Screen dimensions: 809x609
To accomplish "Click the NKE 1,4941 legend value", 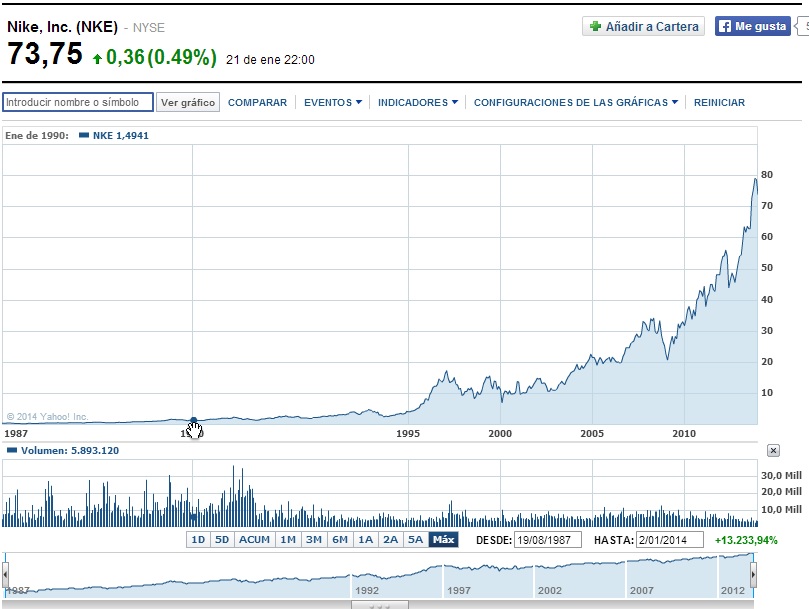I will pyautogui.click(x=121, y=136).
